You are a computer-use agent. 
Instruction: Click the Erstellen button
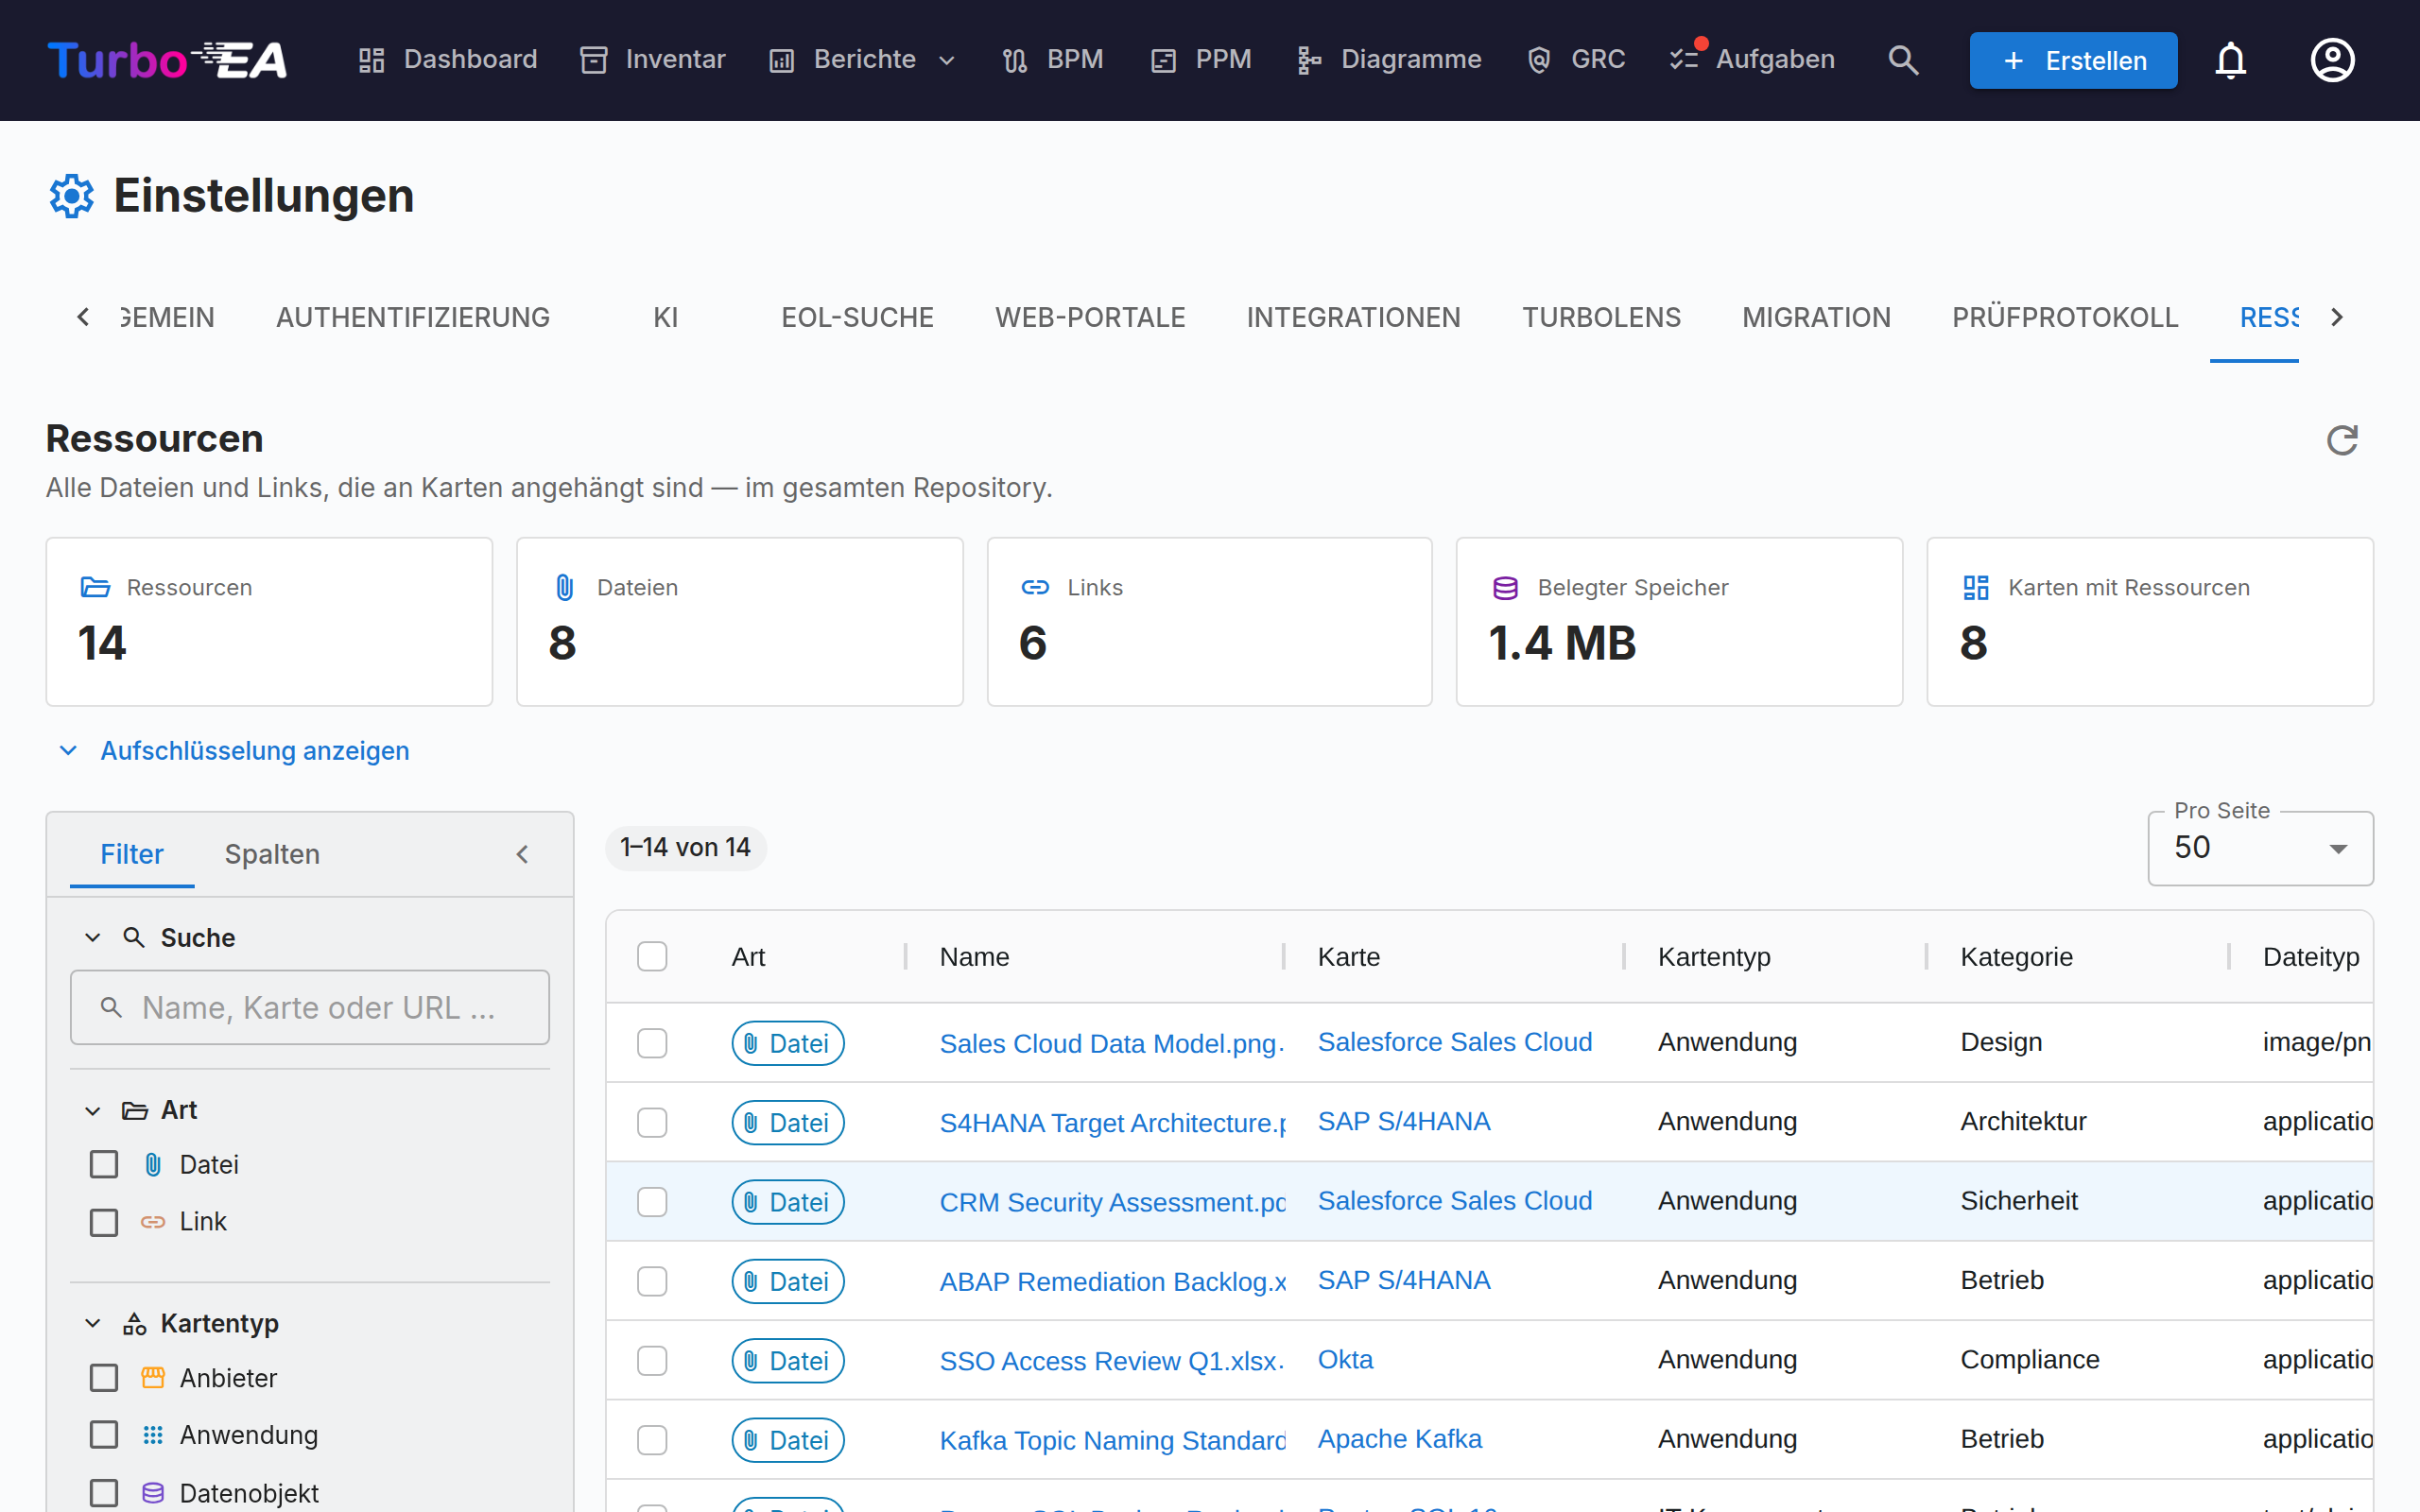coord(2073,60)
